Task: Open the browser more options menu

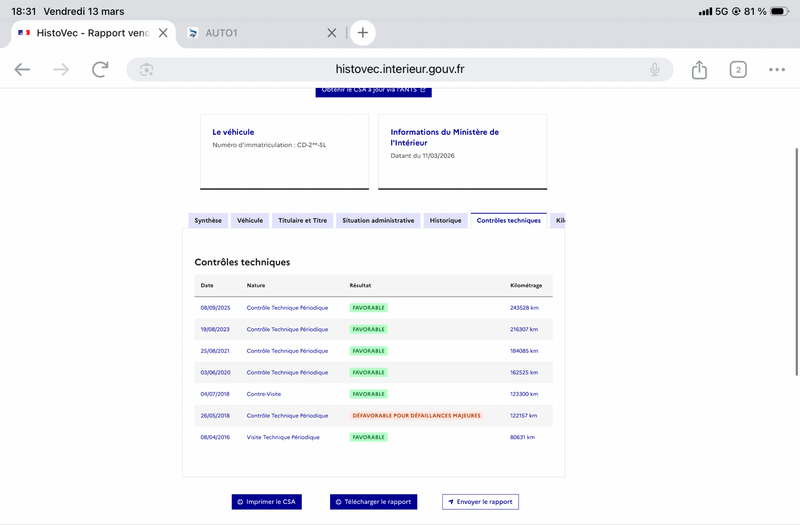Action: [x=777, y=69]
